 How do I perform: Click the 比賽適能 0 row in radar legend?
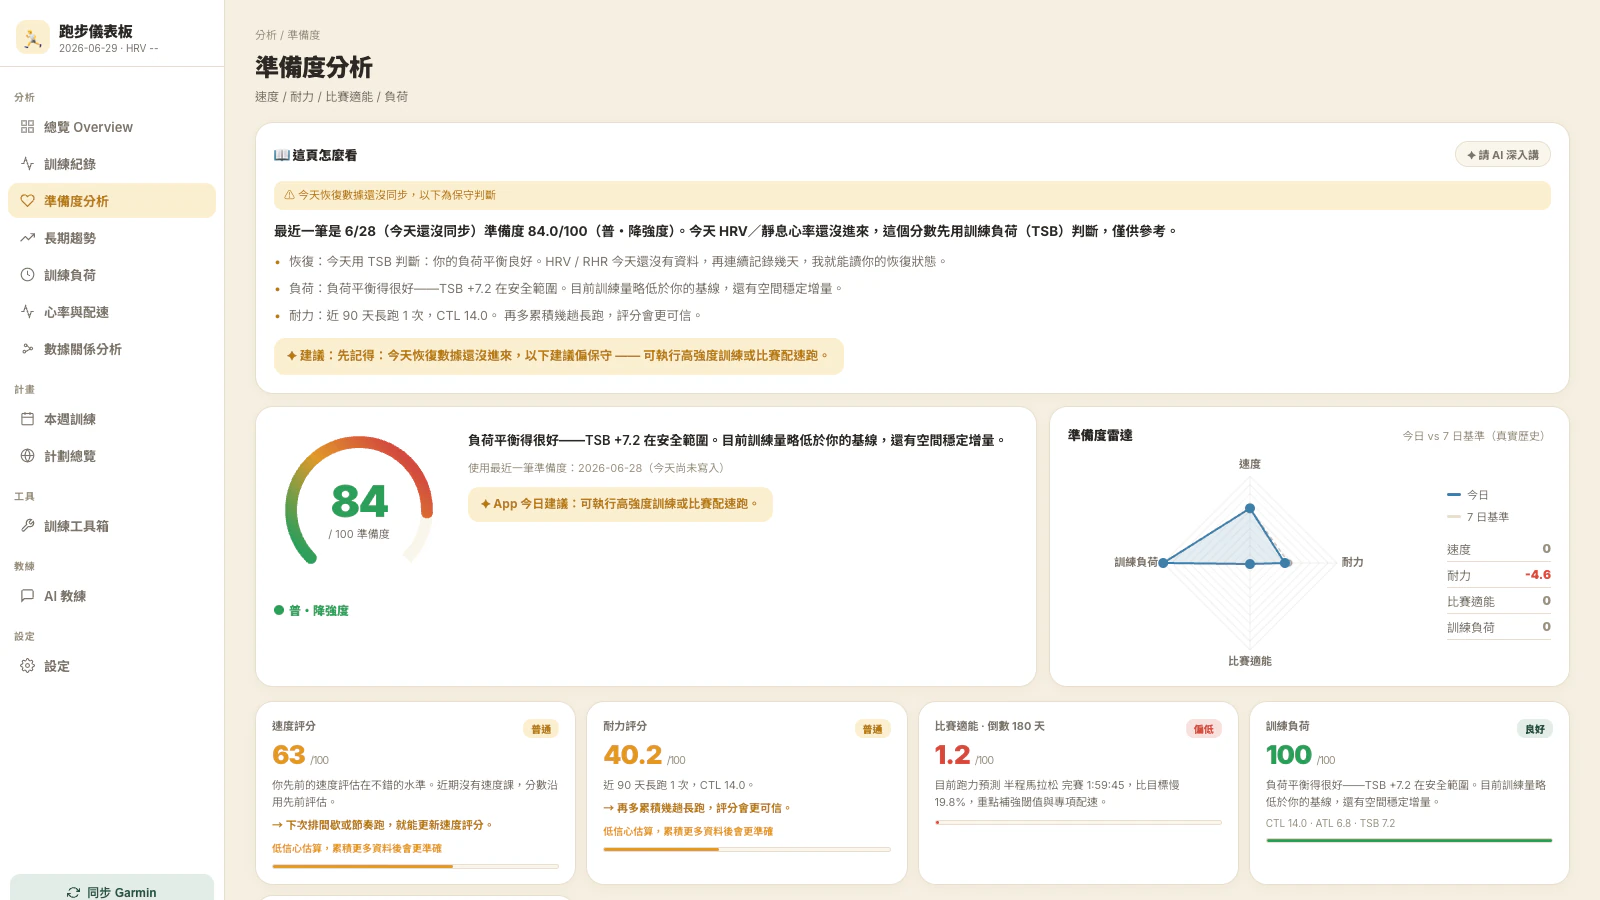pos(1499,601)
